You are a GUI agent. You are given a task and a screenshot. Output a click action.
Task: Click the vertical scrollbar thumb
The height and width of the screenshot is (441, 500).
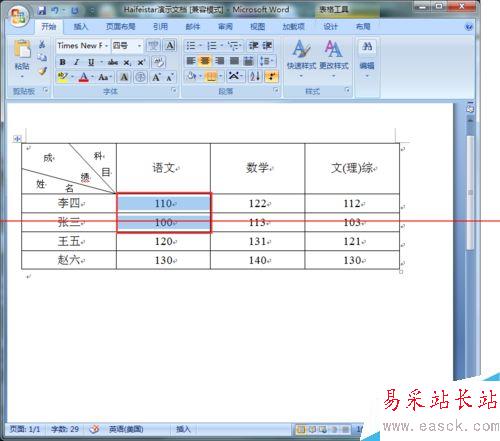point(470,192)
